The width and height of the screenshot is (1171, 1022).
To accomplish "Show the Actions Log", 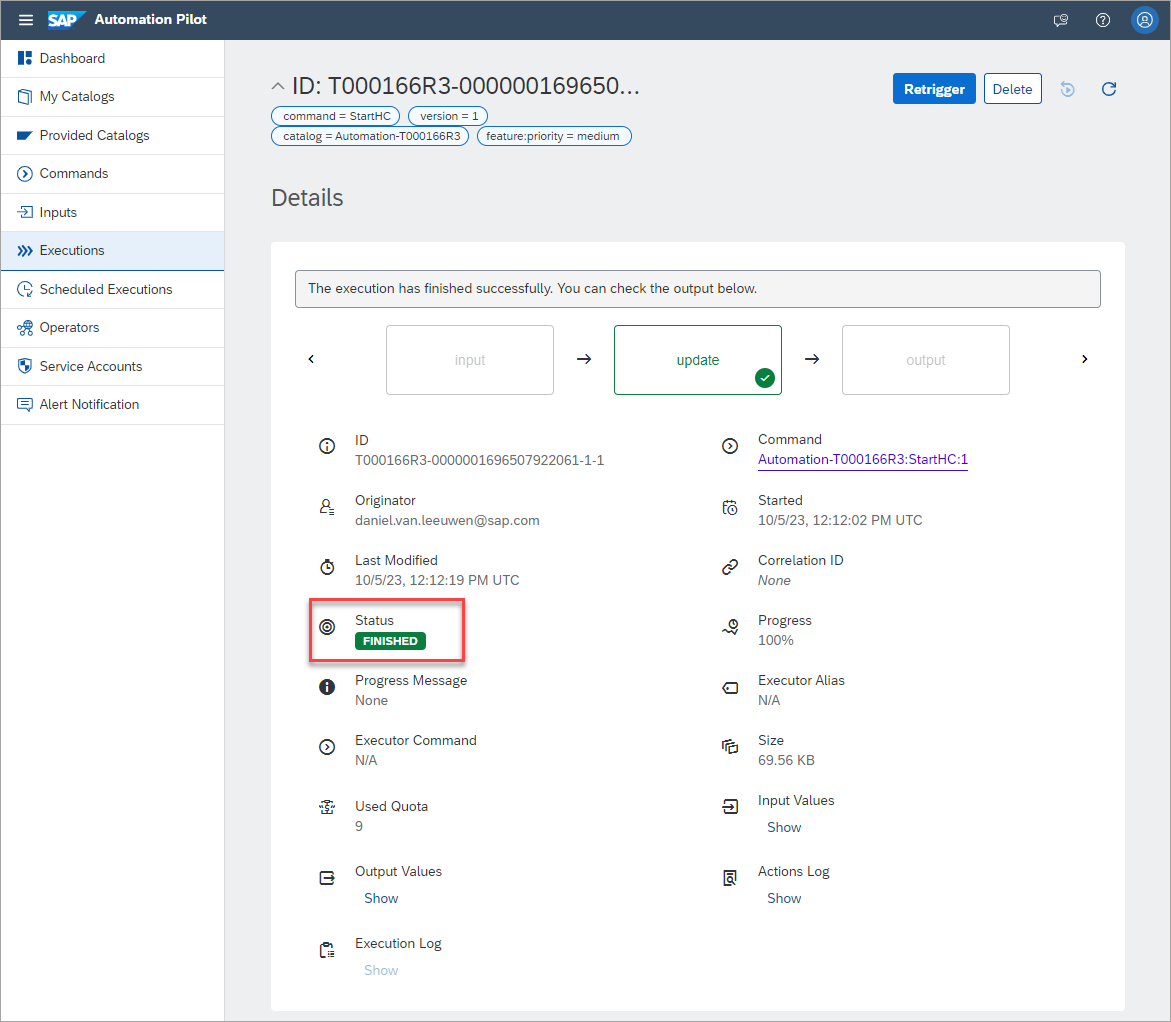I will pyautogui.click(x=783, y=898).
